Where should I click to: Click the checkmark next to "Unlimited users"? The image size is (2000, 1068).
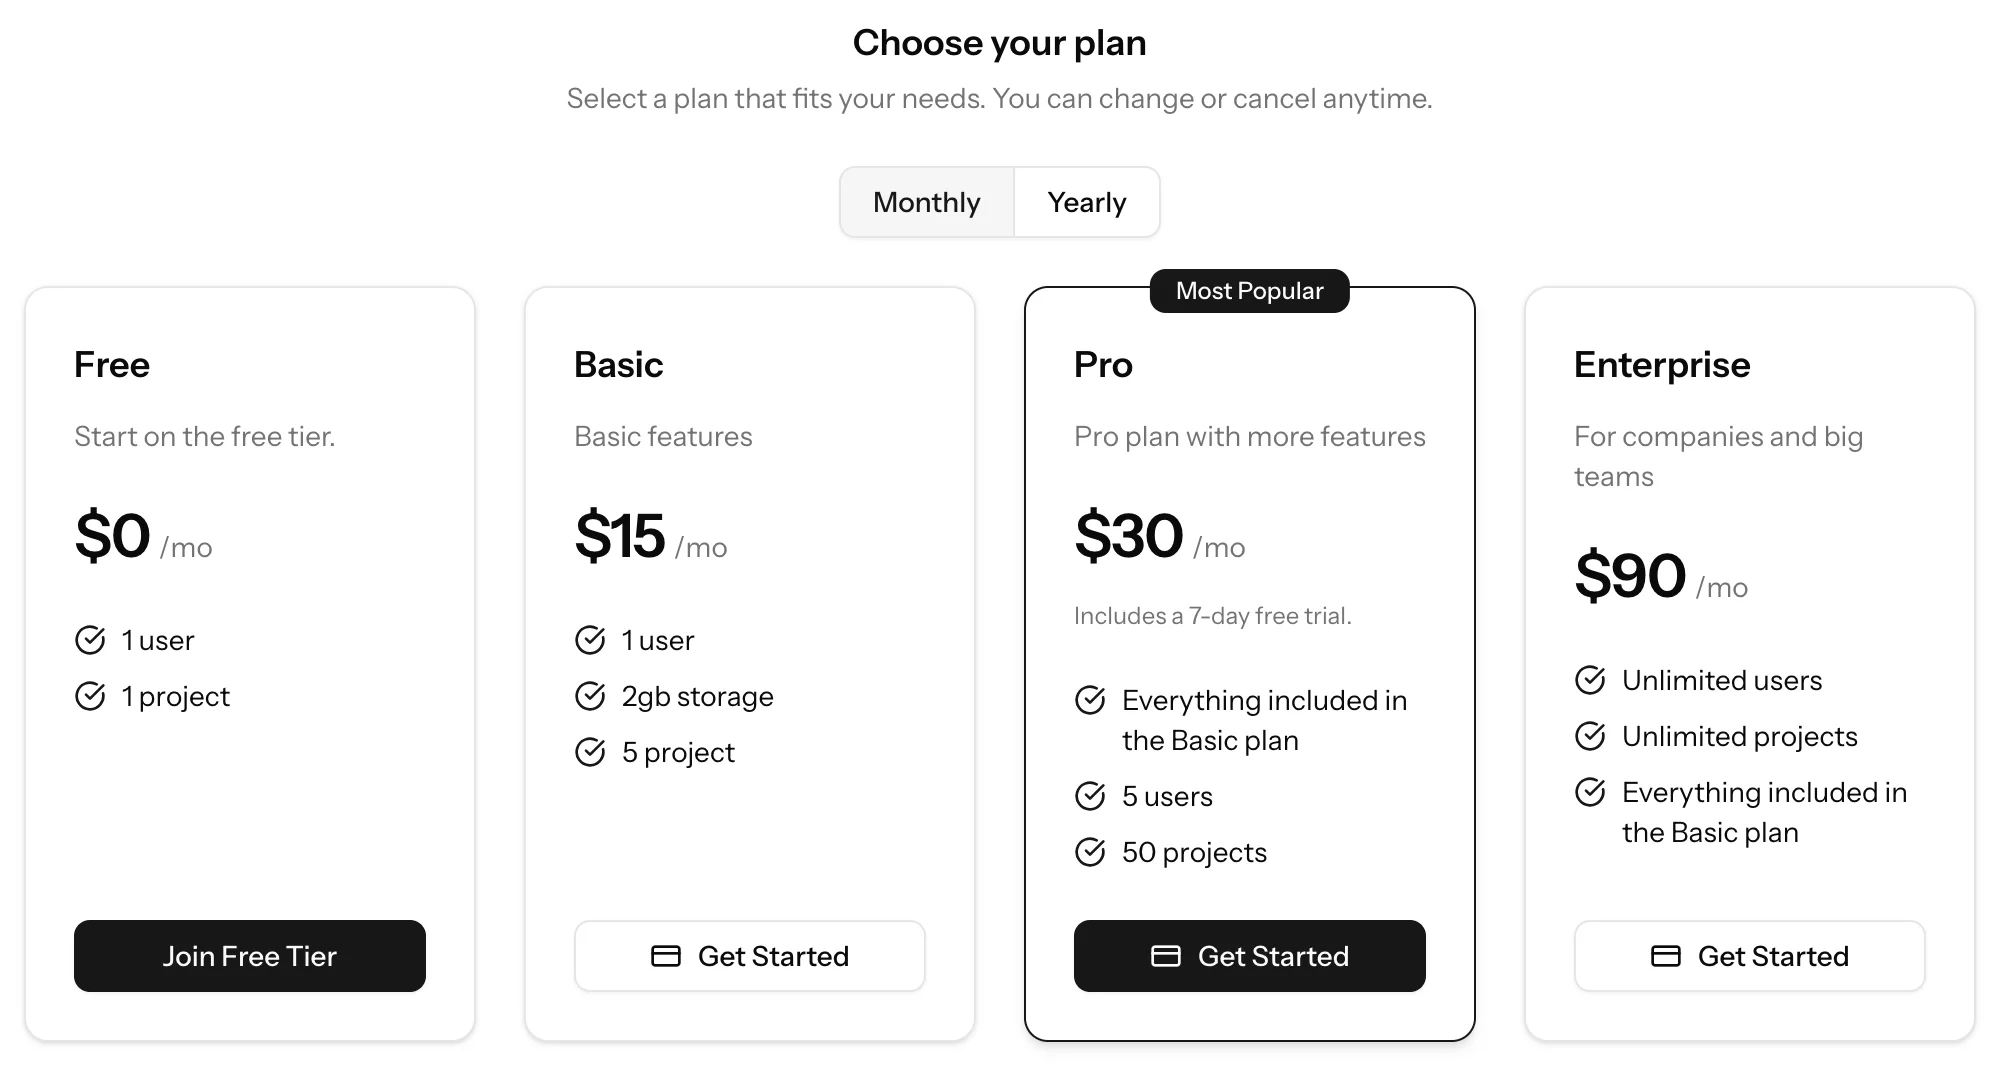pyautogui.click(x=1590, y=679)
